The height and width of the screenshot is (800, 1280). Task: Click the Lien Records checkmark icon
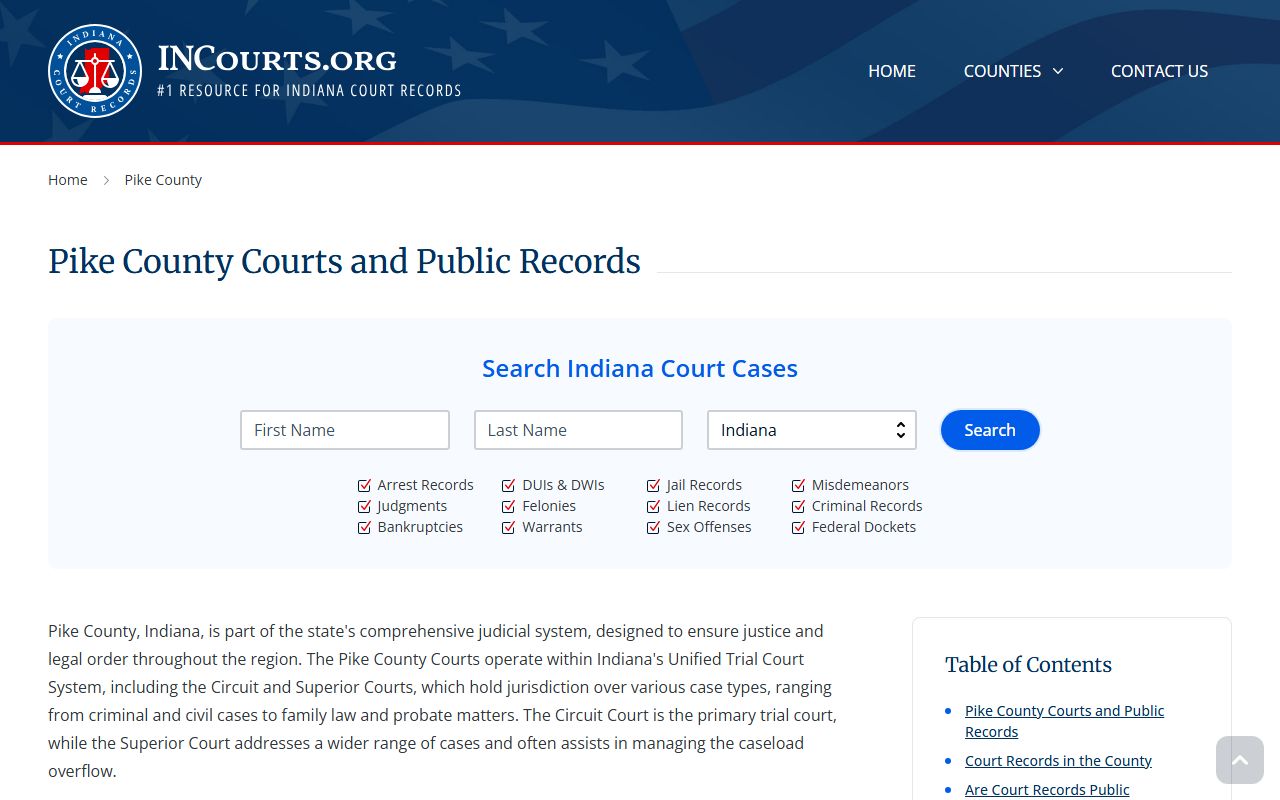pos(654,506)
